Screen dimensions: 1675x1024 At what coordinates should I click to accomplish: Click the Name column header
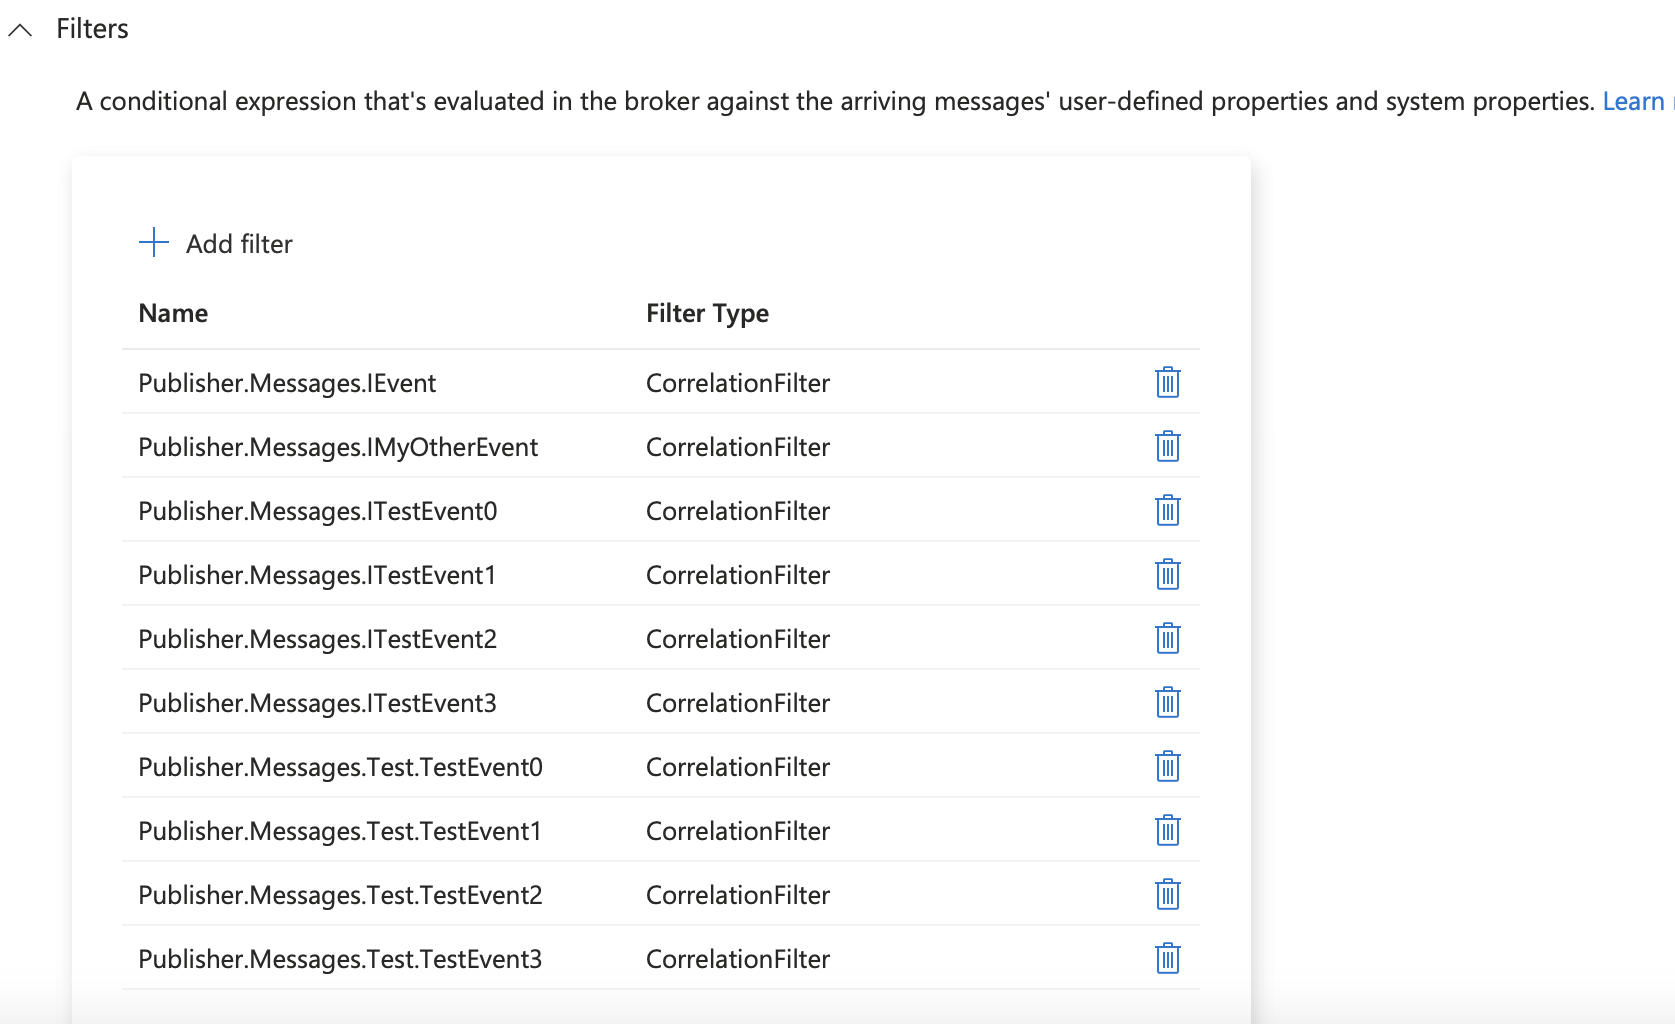pos(173,313)
